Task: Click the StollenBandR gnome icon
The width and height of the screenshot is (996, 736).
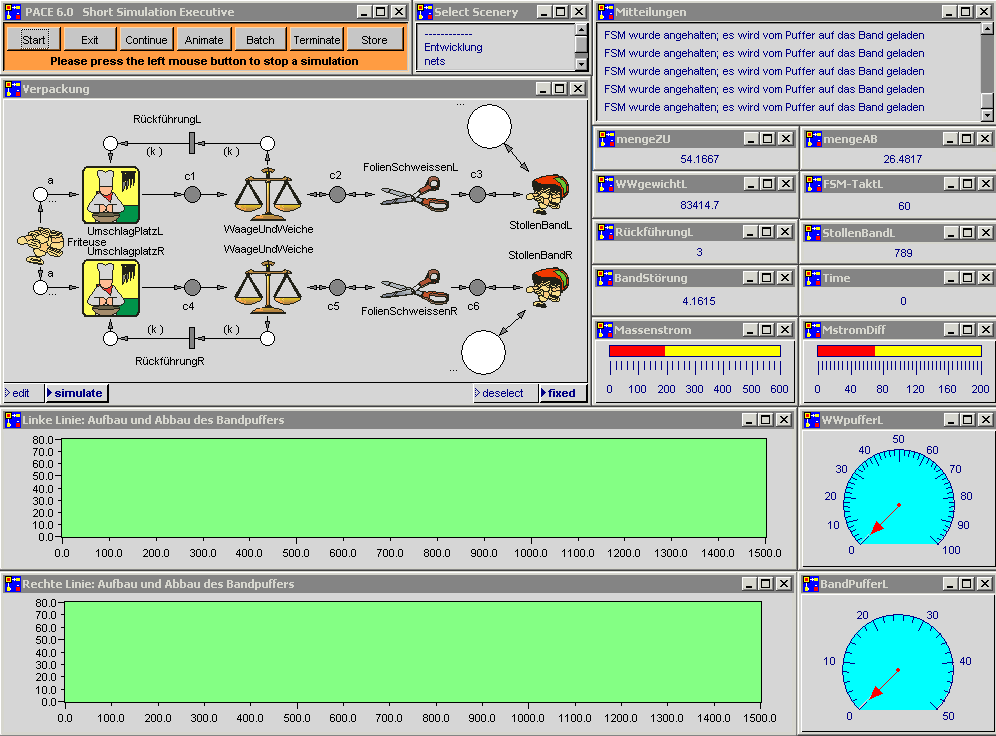Action: (548, 287)
